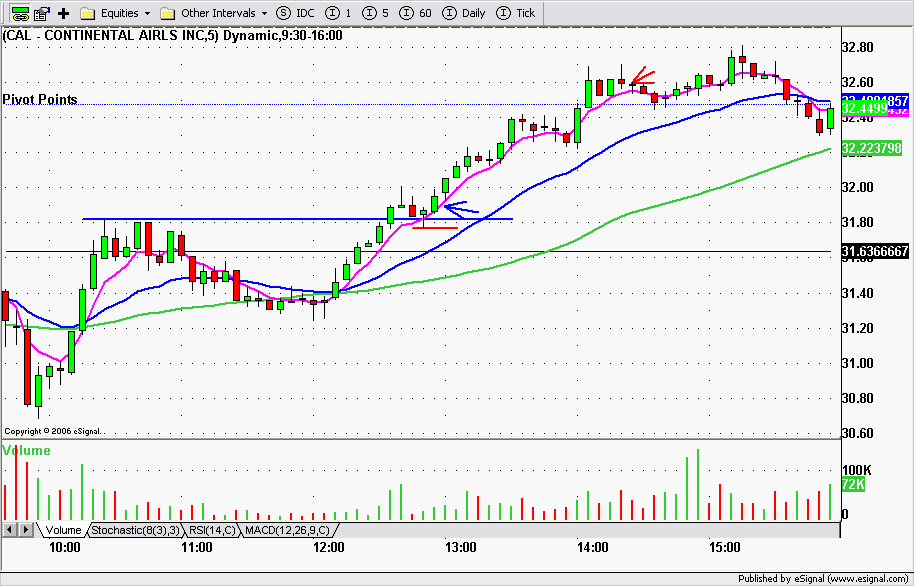The width and height of the screenshot is (914, 586).
Task: Switch to the 1-minute interval
Action: [x=339, y=13]
